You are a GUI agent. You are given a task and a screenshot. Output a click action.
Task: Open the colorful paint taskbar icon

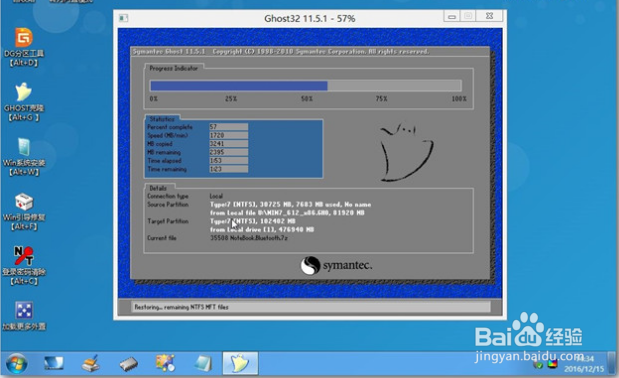pos(165,363)
